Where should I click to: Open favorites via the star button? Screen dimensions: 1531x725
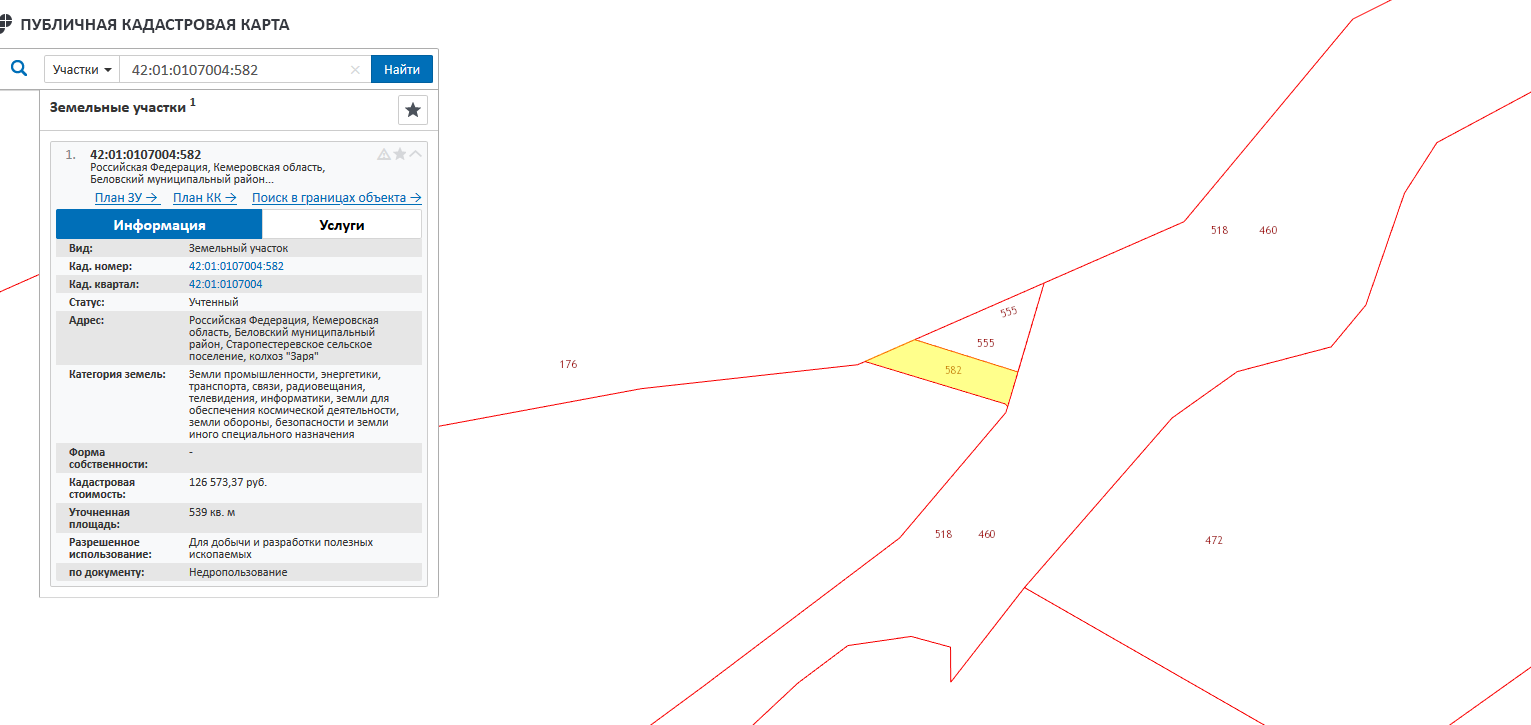(x=413, y=110)
